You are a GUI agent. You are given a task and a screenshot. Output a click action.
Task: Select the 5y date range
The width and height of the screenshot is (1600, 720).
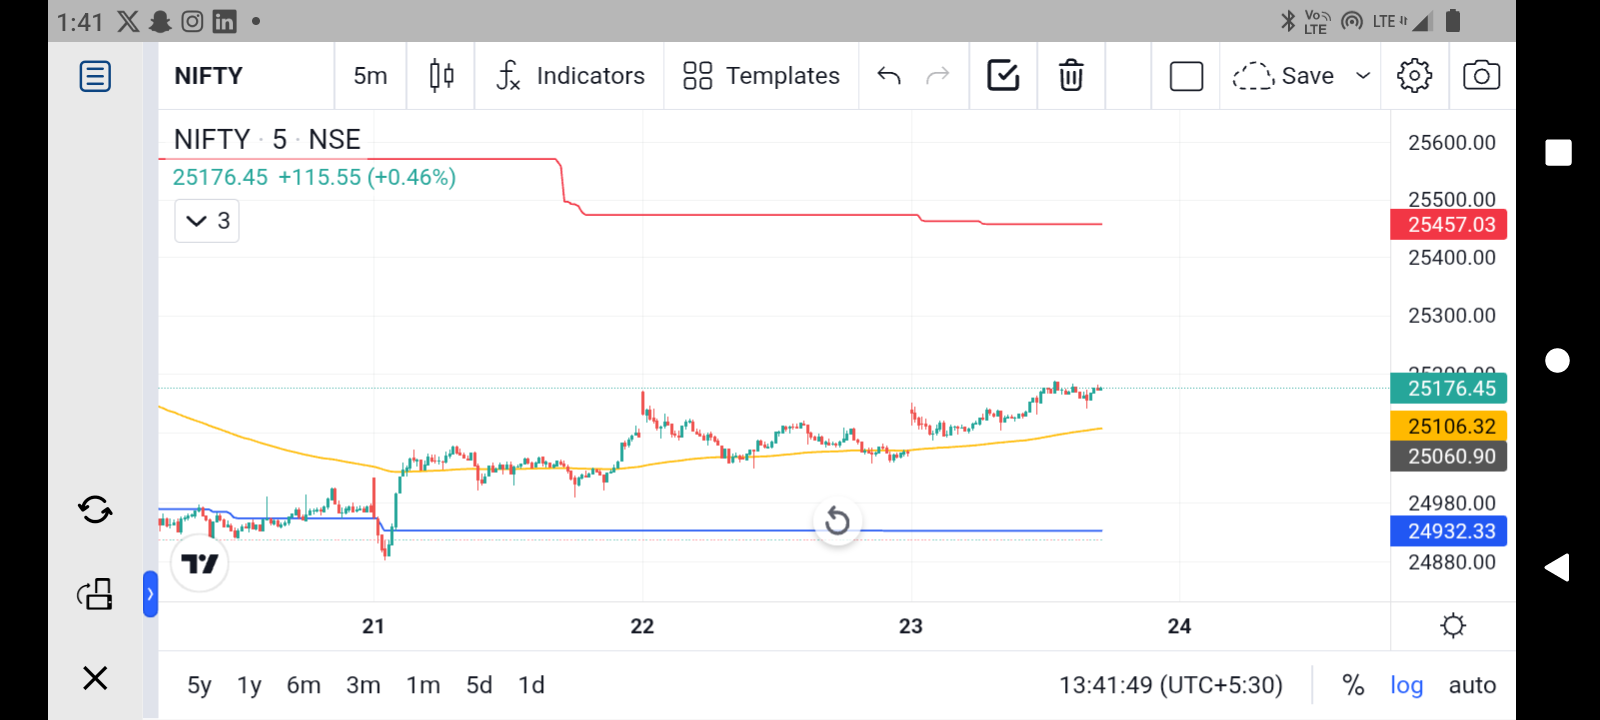(199, 685)
